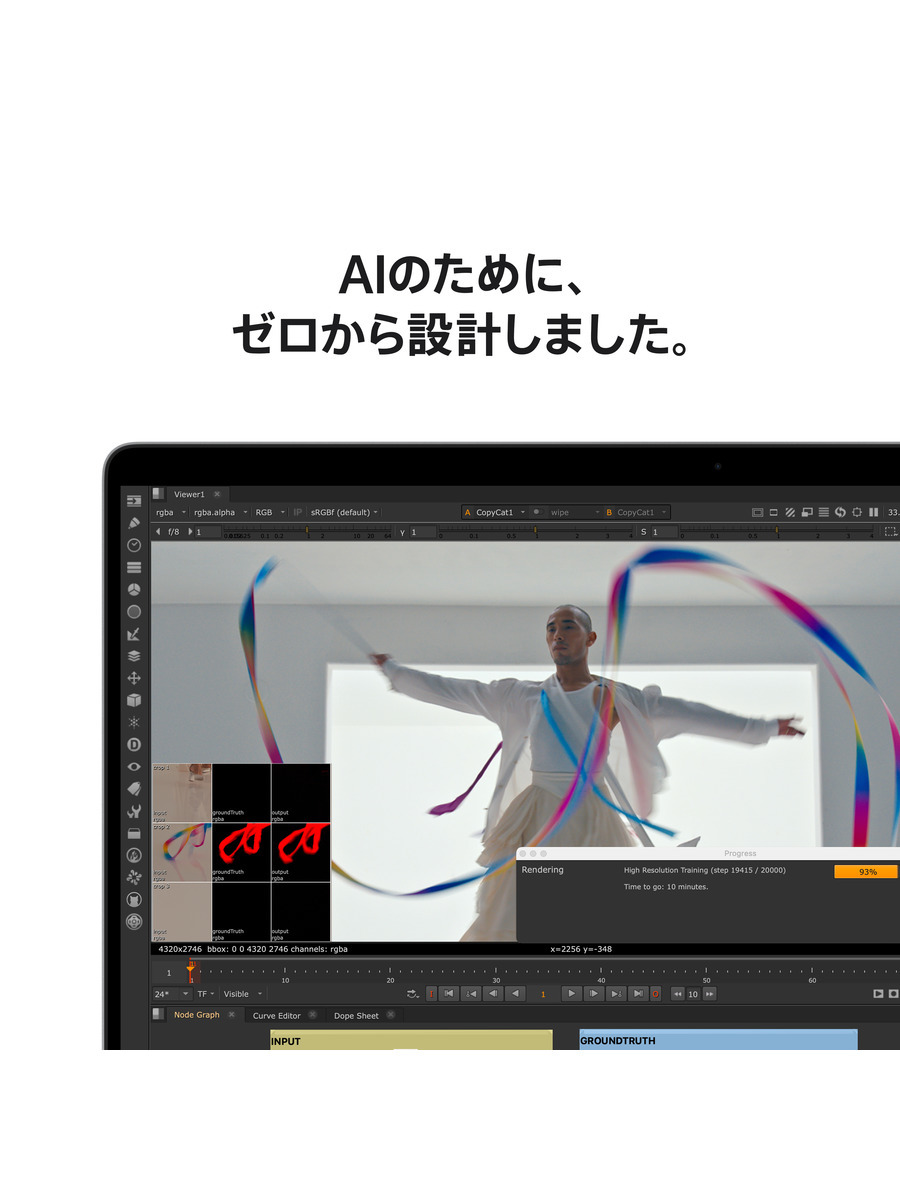Switch to the Curve Editor tab
900x1200 pixels.
(276, 1015)
